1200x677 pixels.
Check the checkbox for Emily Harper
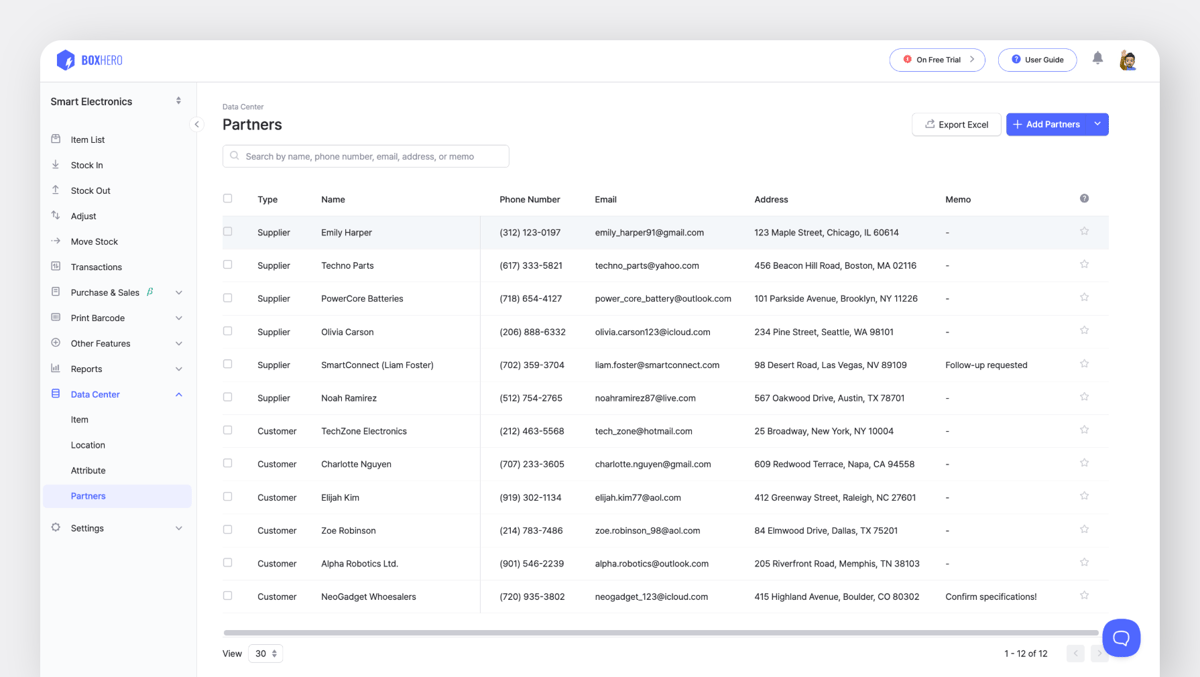[227, 231]
